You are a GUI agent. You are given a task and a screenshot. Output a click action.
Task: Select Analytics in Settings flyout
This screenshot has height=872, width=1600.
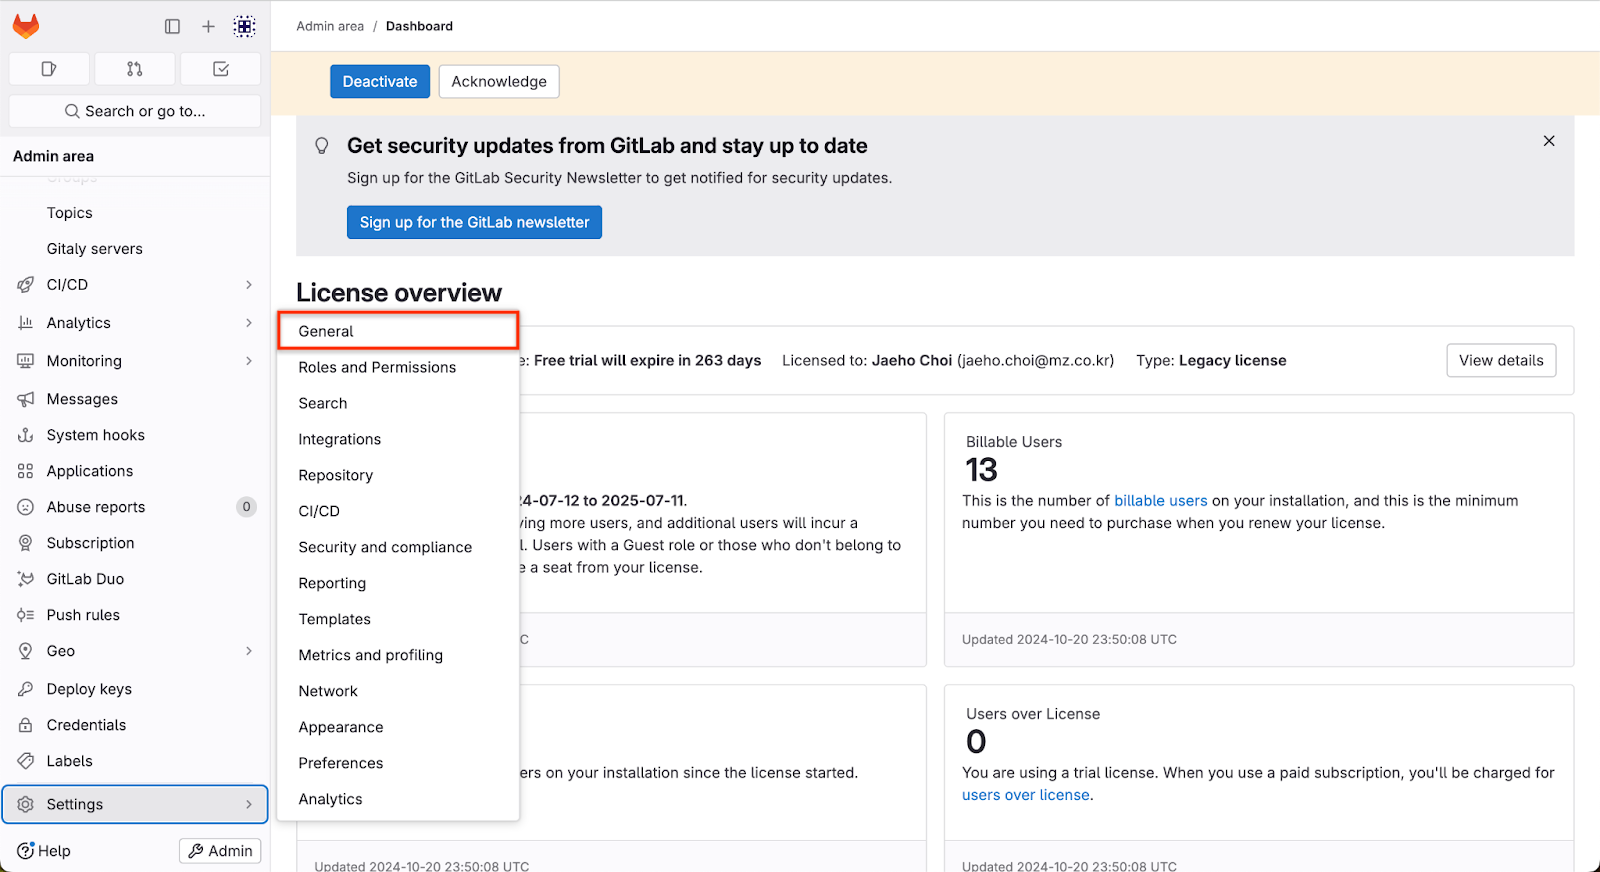click(398, 799)
